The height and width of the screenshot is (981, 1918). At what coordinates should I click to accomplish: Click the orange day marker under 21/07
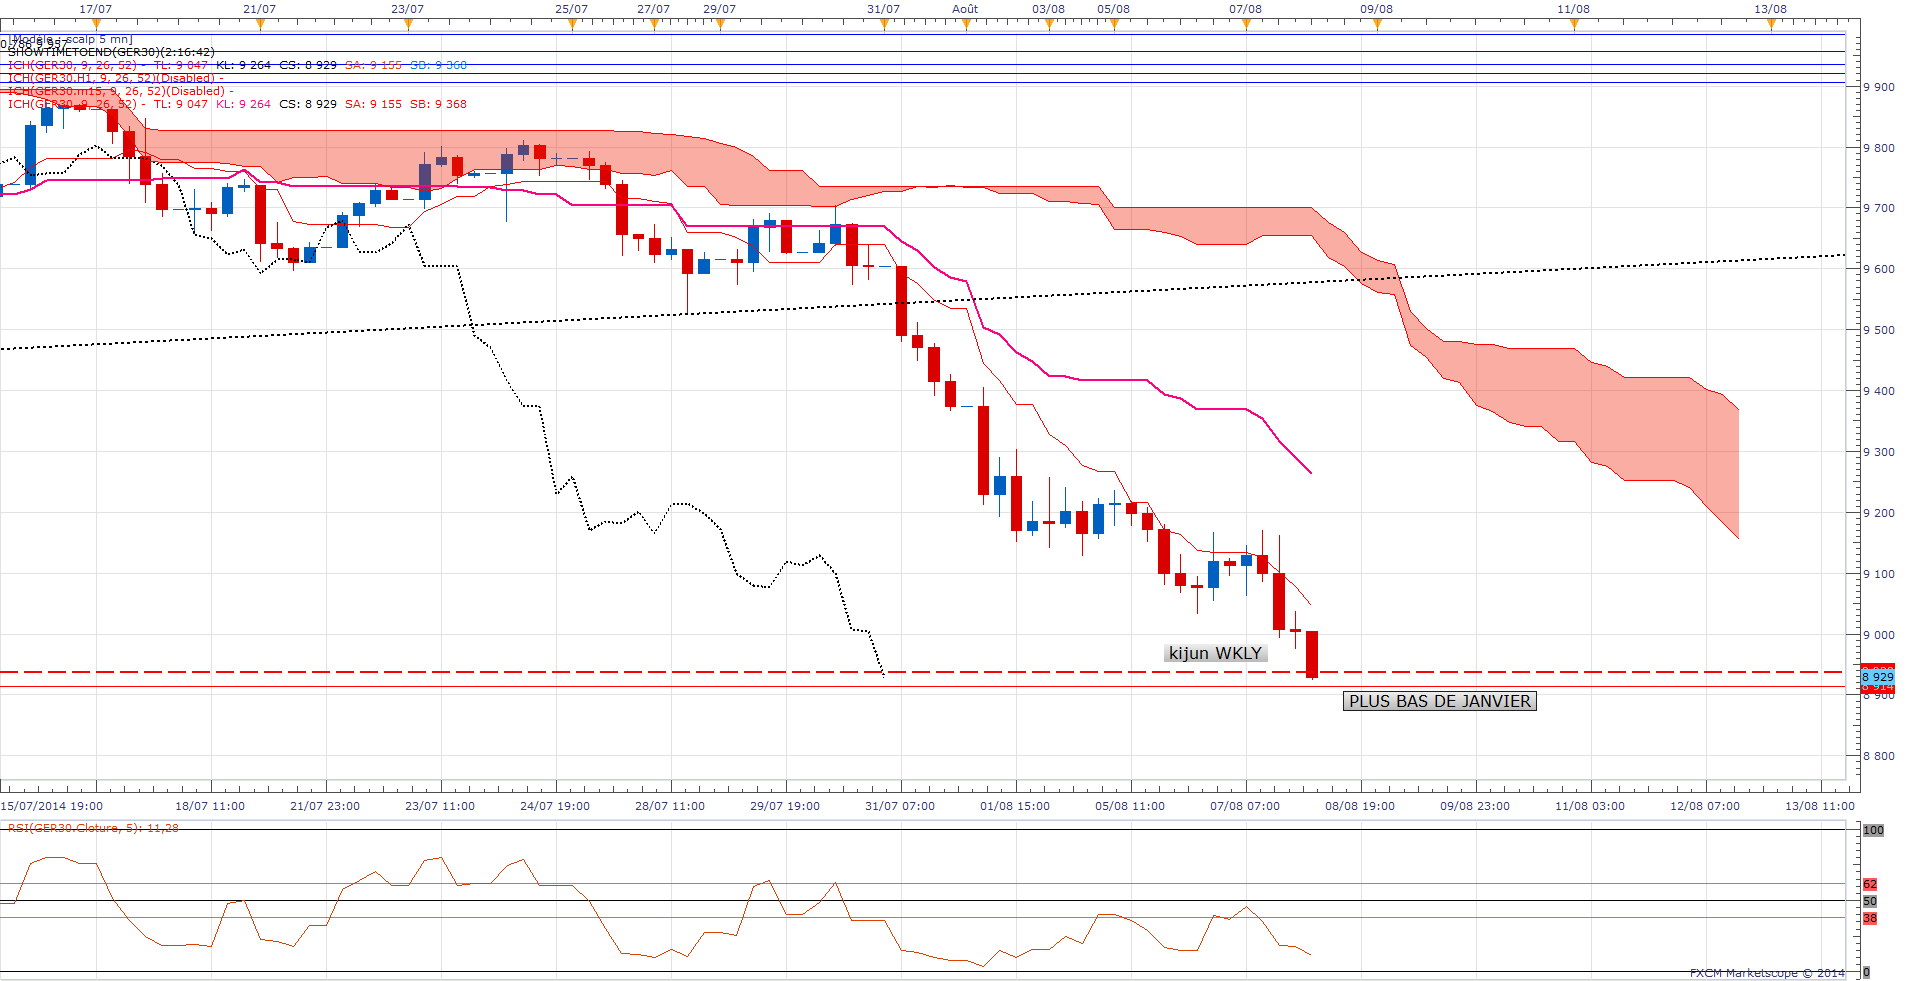click(260, 24)
